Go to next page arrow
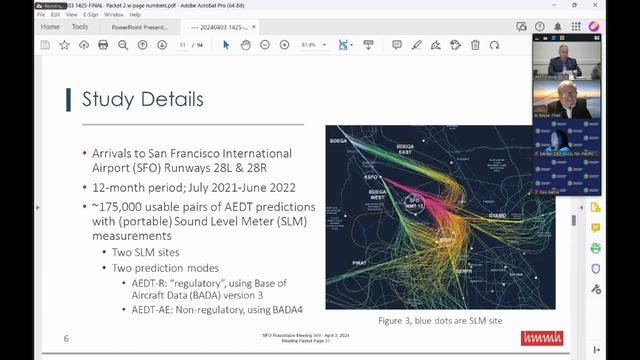640x360 pixels. [x=162, y=45]
